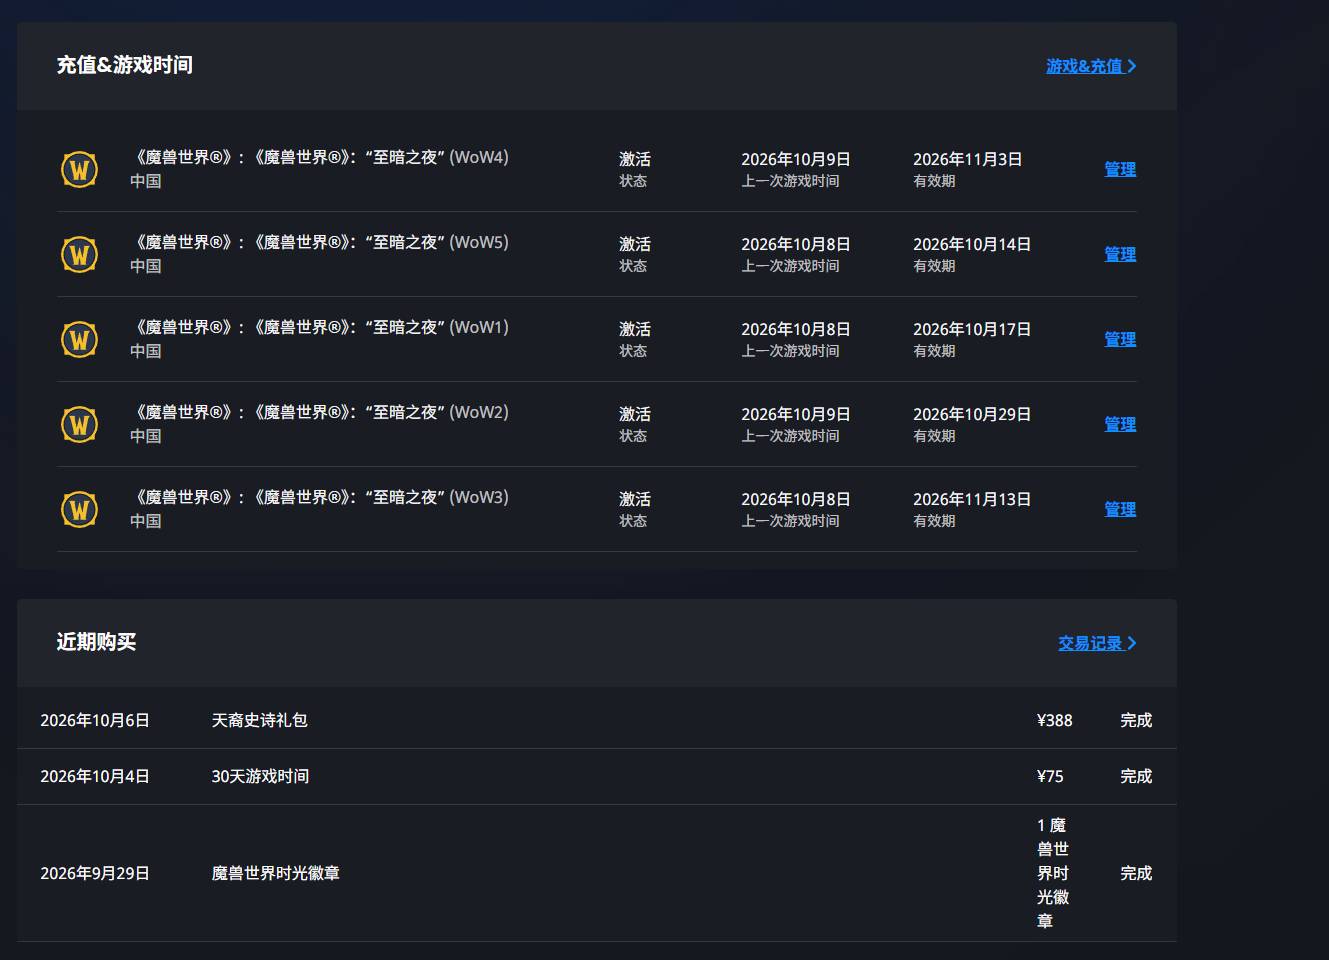Select the 2026年9月29日 purchase date
The width and height of the screenshot is (1329, 960).
click(95, 873)
